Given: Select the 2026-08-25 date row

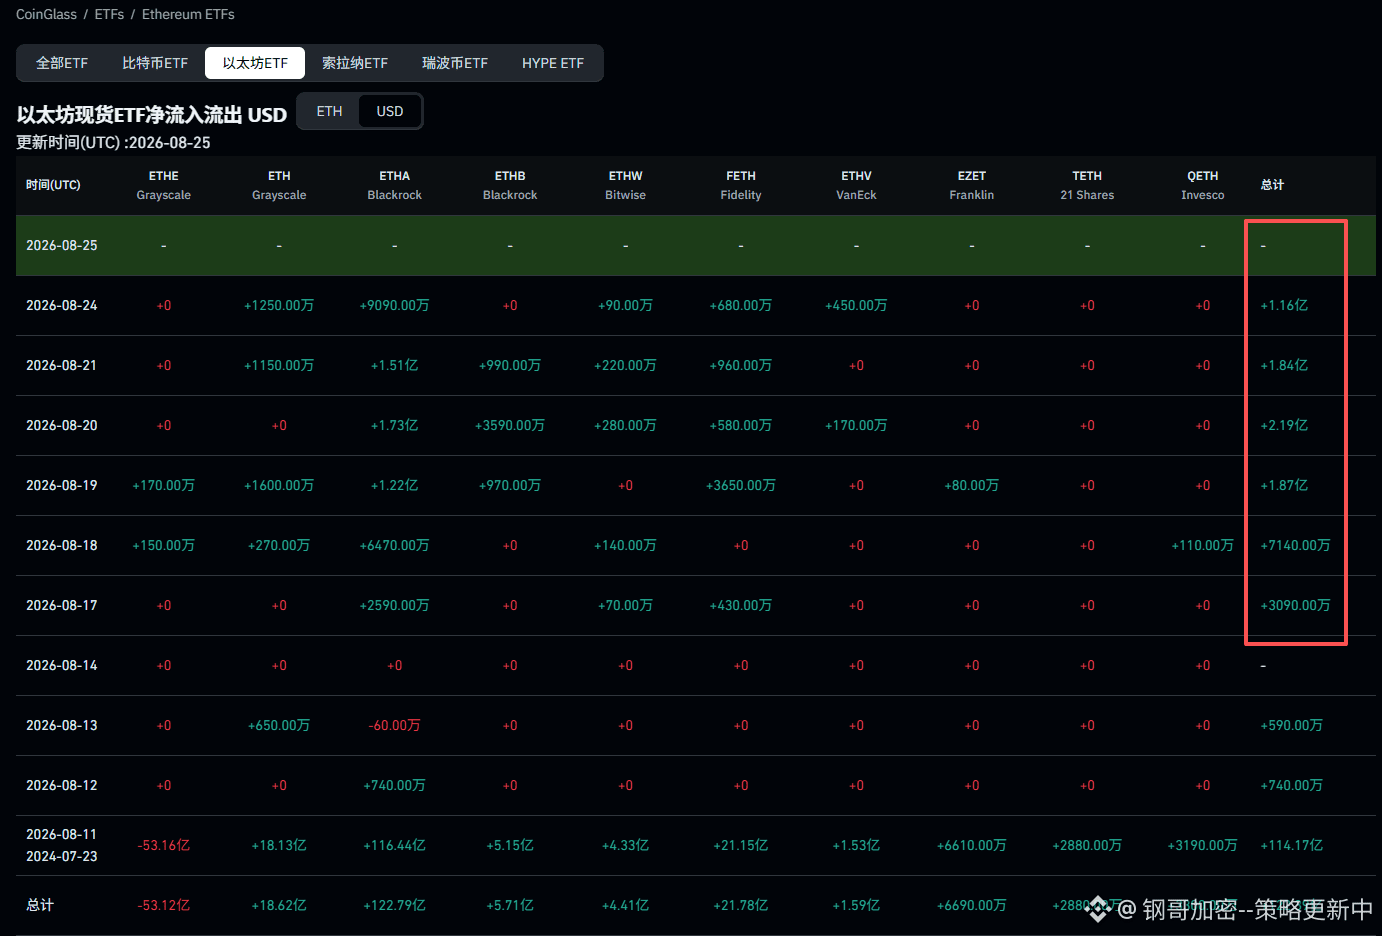Looking at the screenshot, I should point(696,245).
